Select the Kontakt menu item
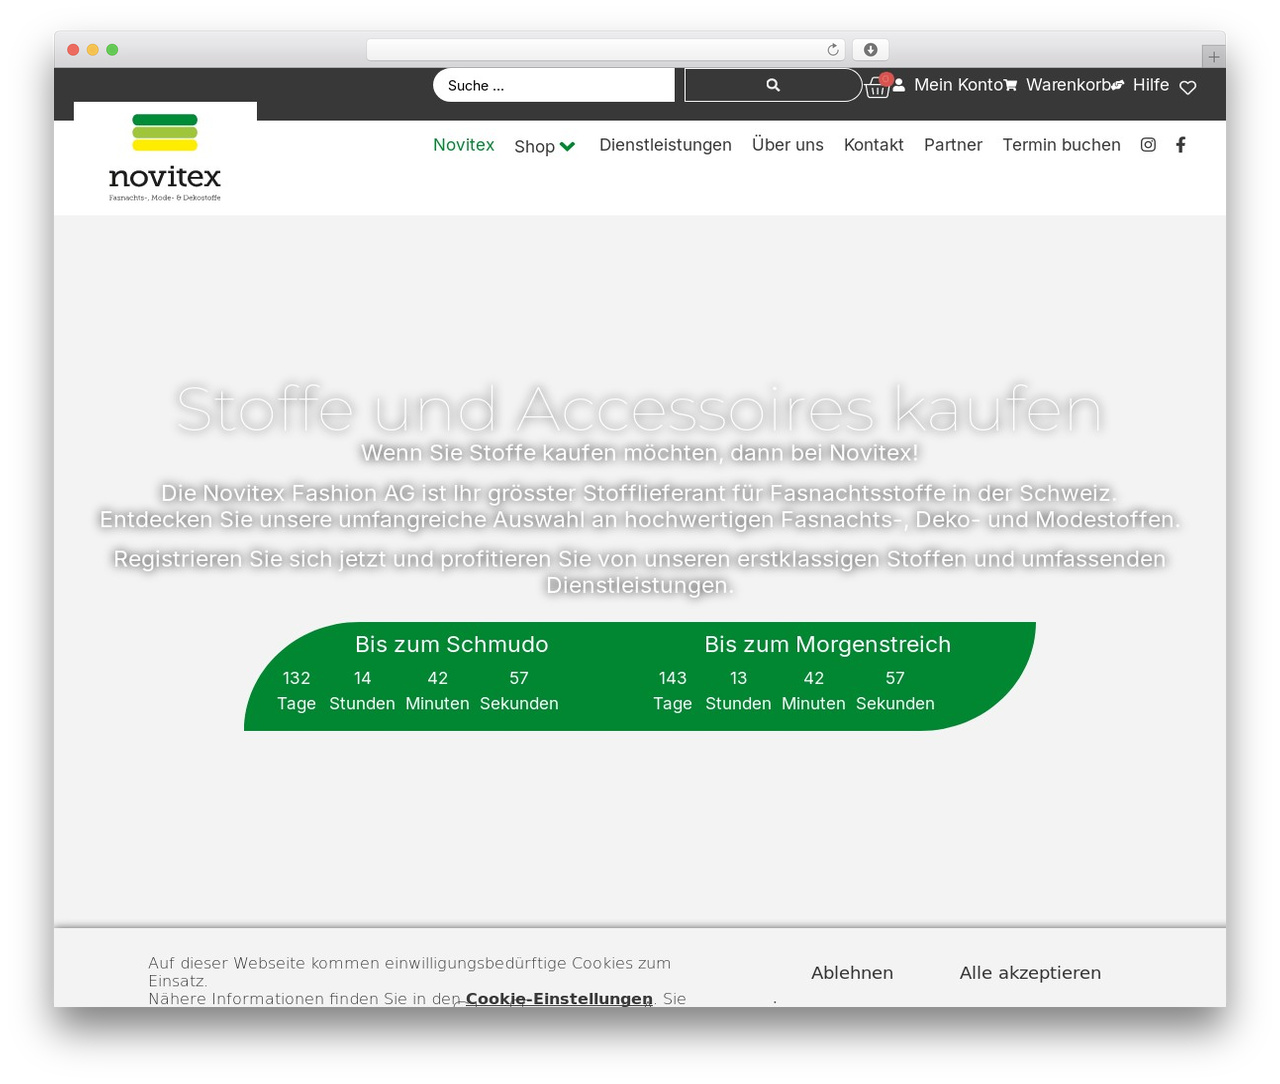 click(x=874, y=145)
